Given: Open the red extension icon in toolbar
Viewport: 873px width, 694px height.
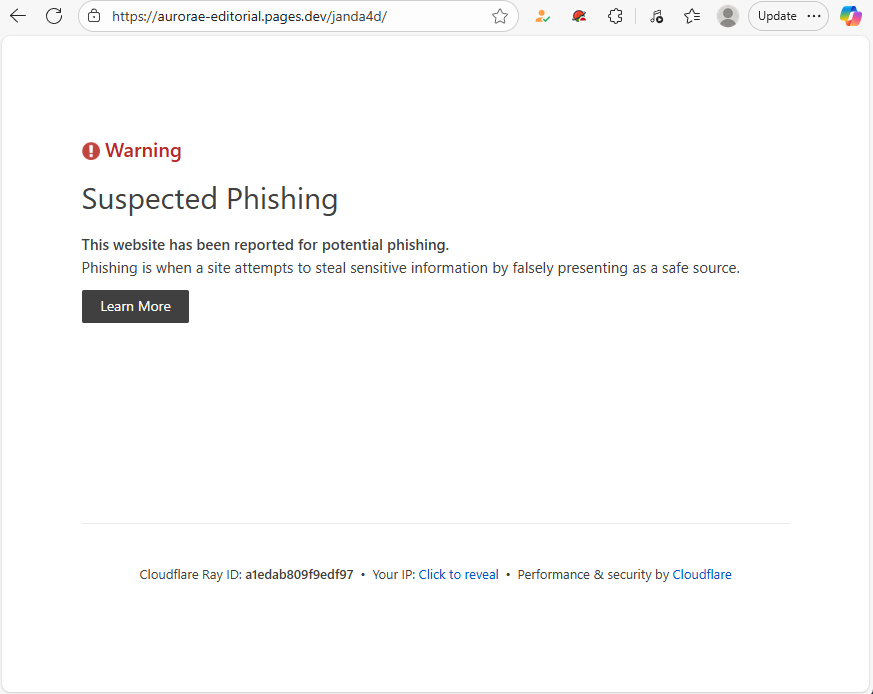Looking at the screenshot, I should pos(579,16).
